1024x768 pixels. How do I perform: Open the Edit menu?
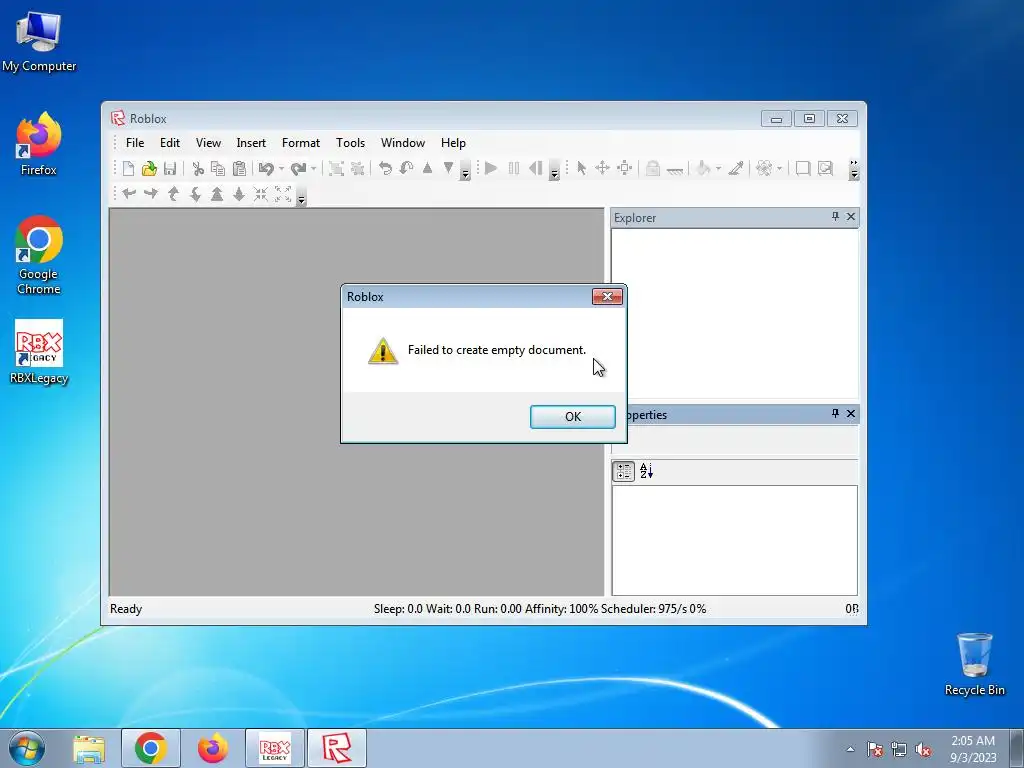click(x=170, y=143)
